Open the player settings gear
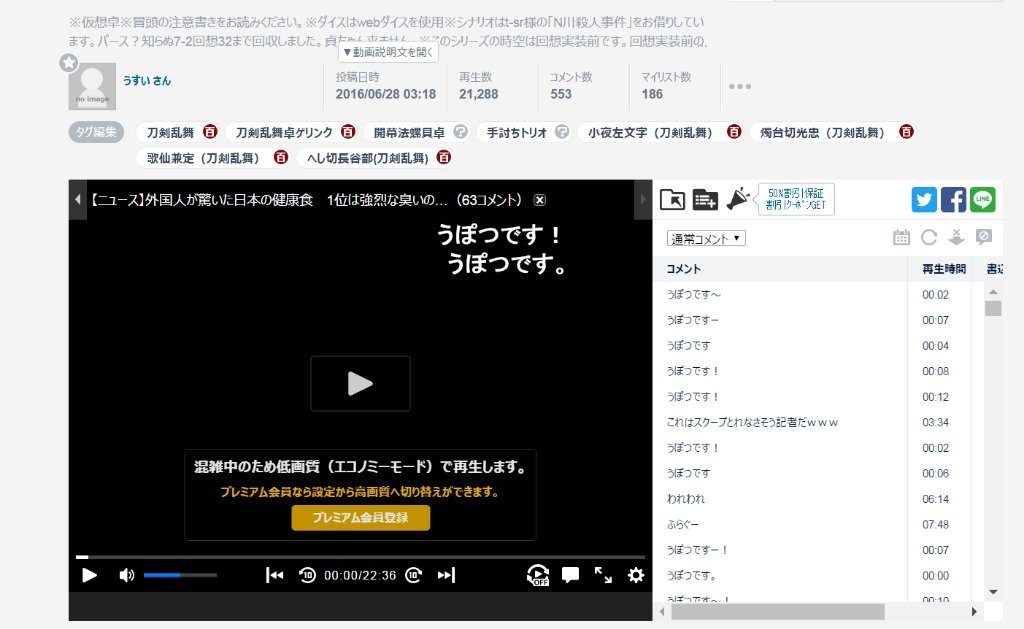Screen dimensions: 1024x629 coord(635,575)
